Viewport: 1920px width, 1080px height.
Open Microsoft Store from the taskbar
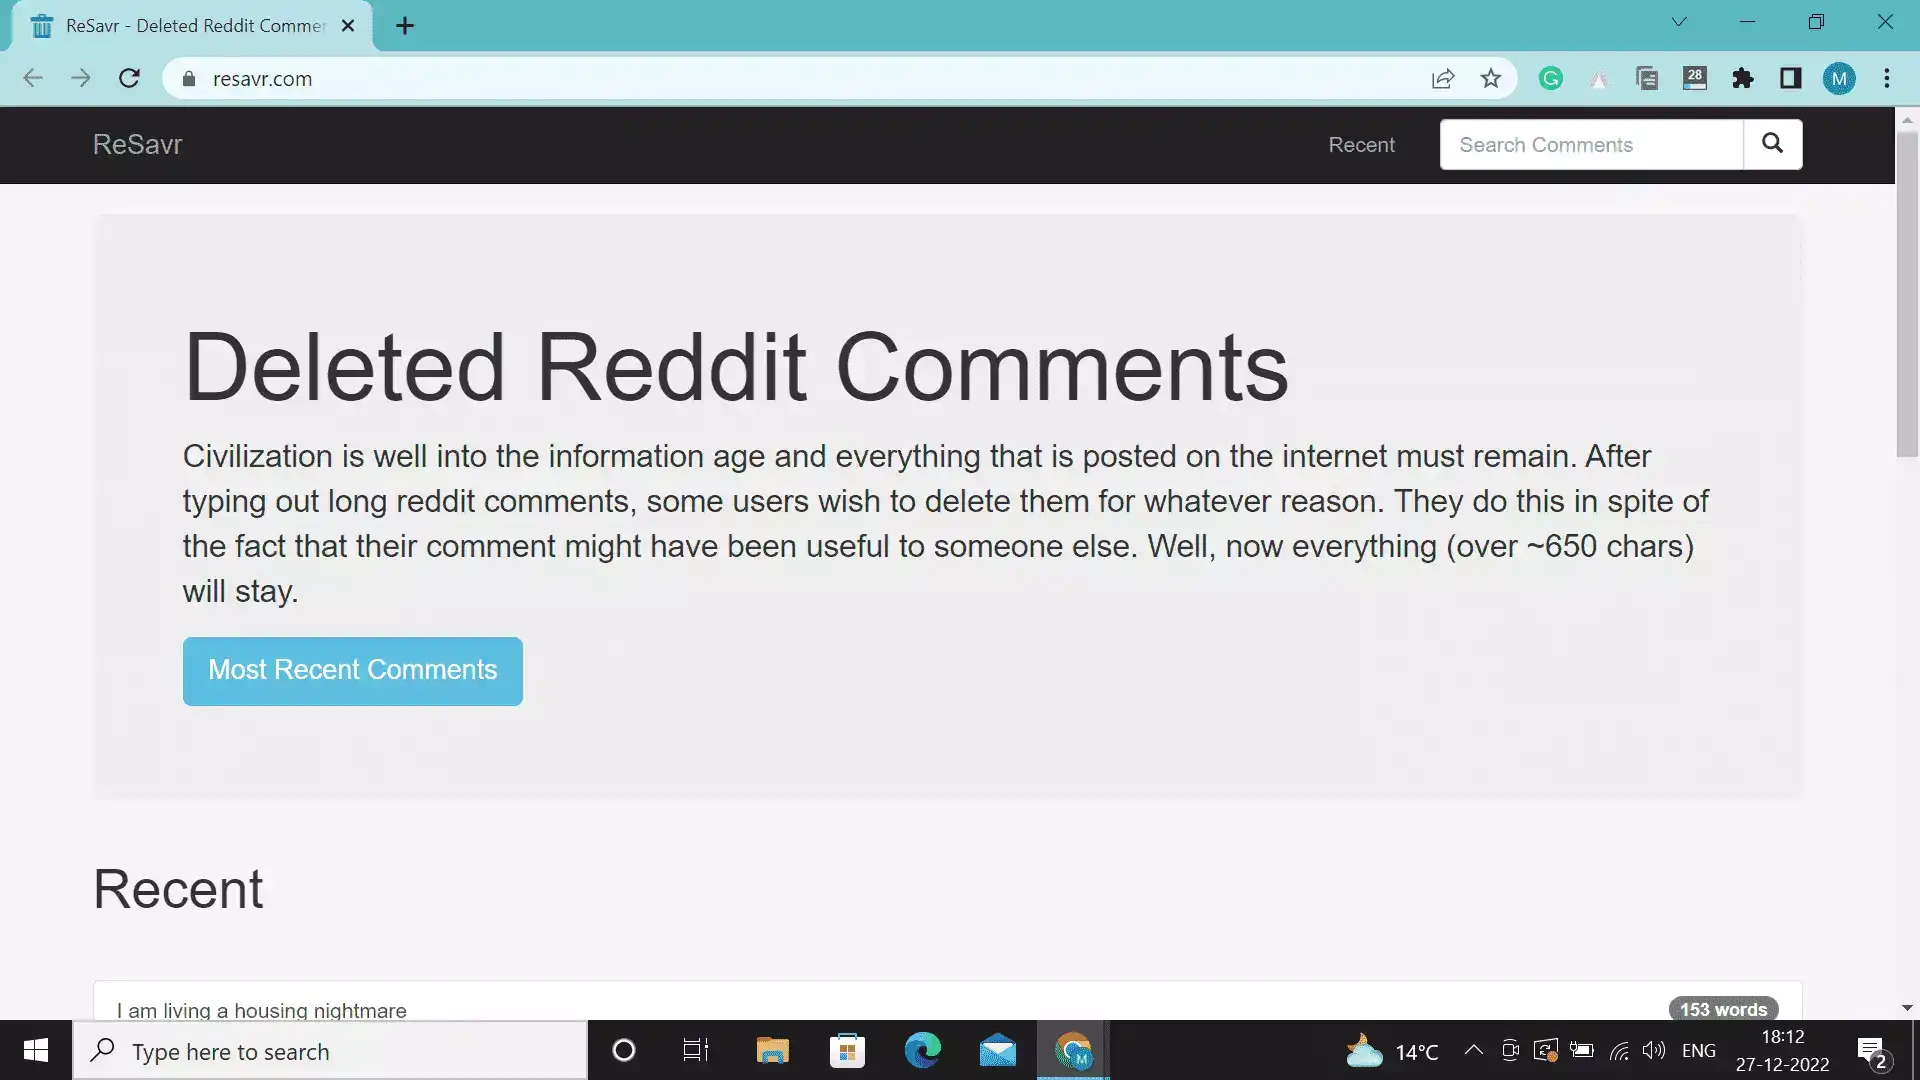tap(847, 1050)
